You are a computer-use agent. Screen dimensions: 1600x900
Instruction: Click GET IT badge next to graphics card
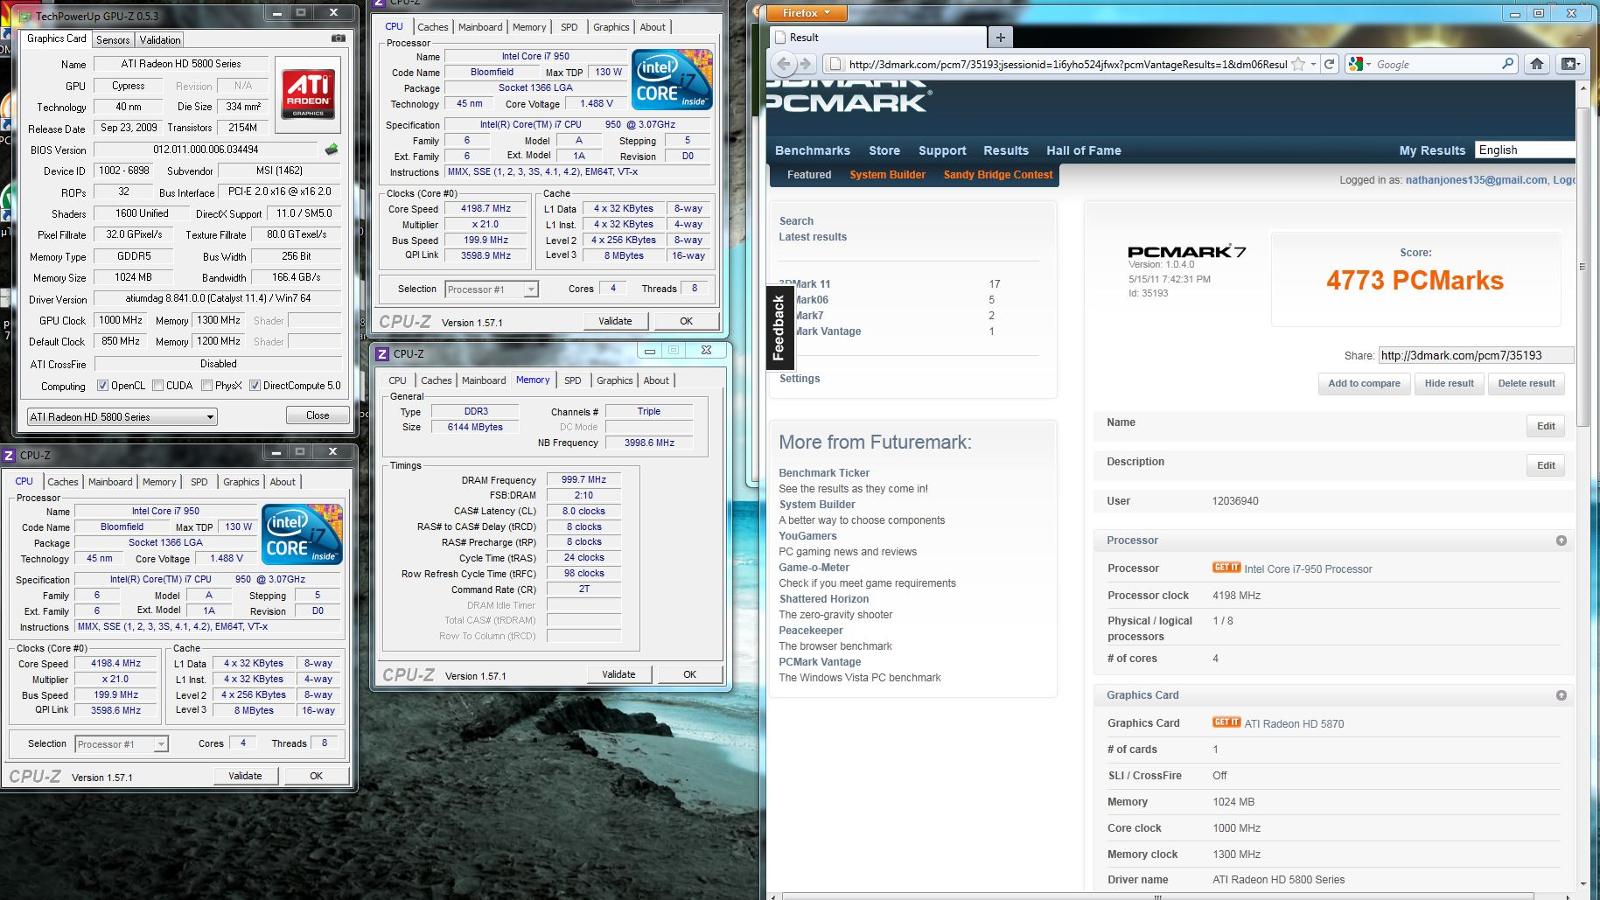click(x=1226, y=722)
